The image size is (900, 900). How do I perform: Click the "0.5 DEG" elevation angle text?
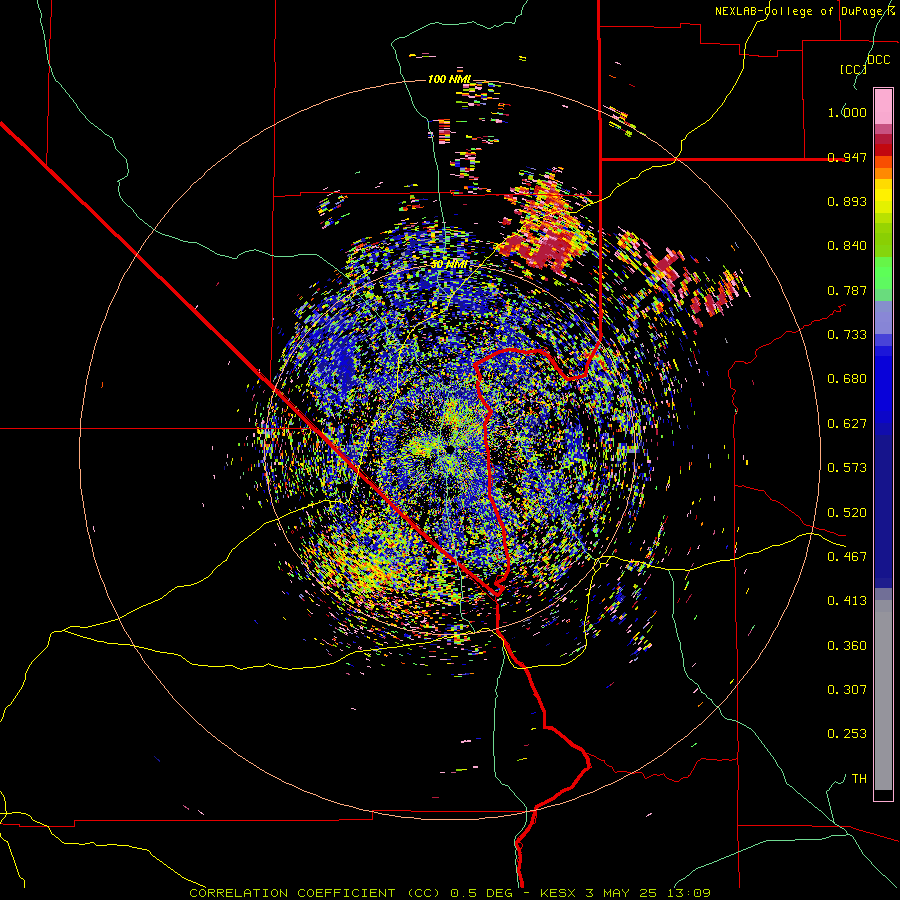pyautogui.click(x=482, y=893)
